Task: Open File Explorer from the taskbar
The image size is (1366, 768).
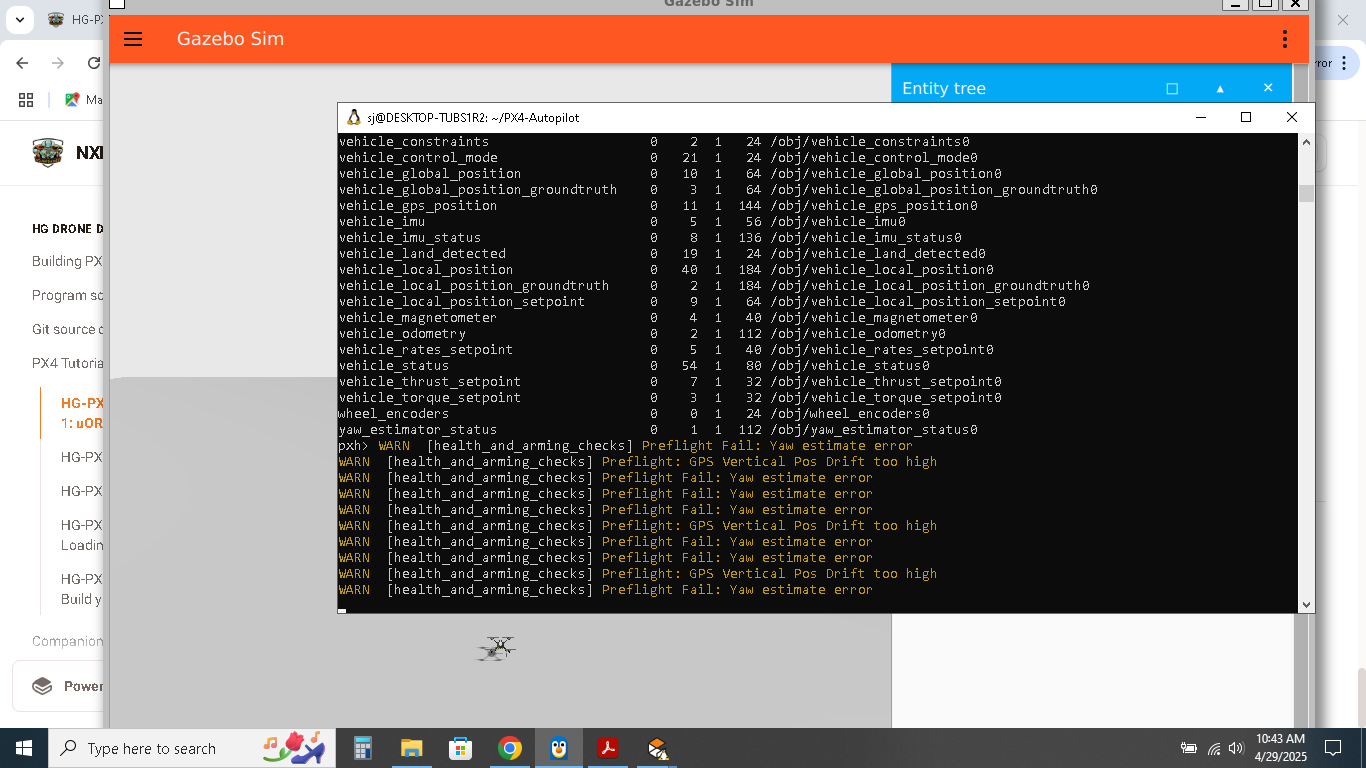Action: (411, 748)
